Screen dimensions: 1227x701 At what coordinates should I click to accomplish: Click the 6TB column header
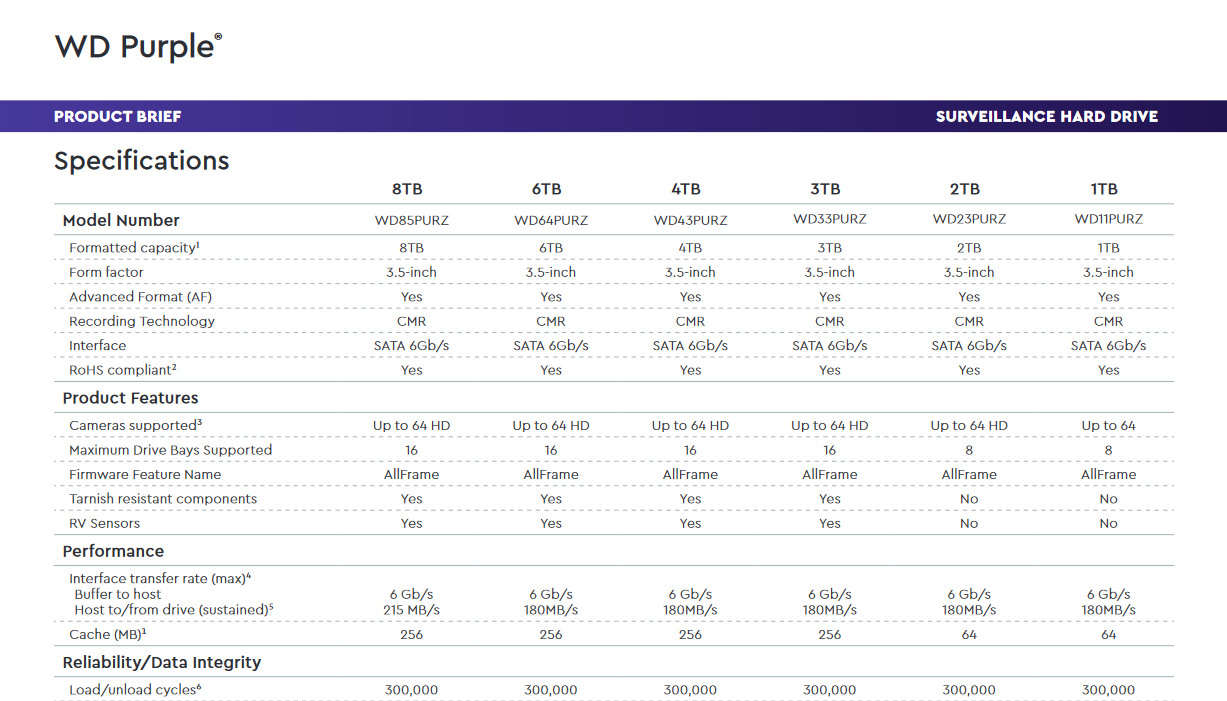point(546,189)
